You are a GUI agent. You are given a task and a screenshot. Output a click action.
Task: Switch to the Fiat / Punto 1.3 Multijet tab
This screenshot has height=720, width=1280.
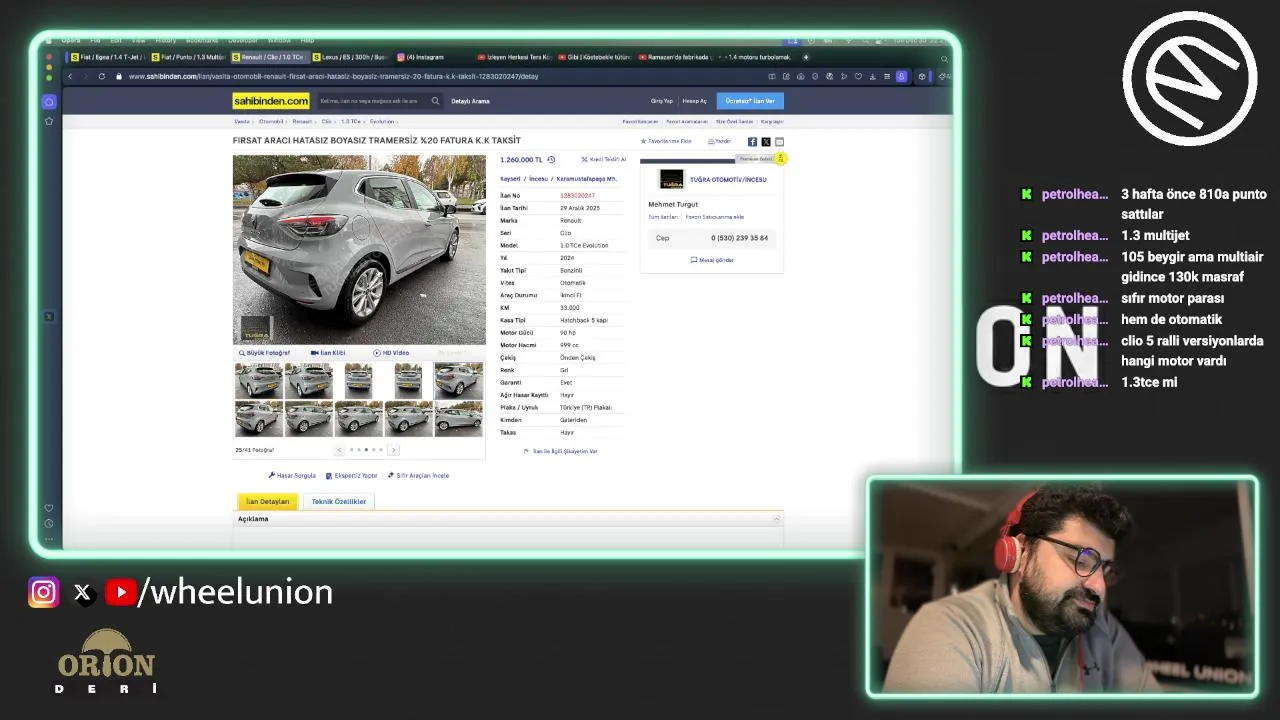(x=188, y=57)
